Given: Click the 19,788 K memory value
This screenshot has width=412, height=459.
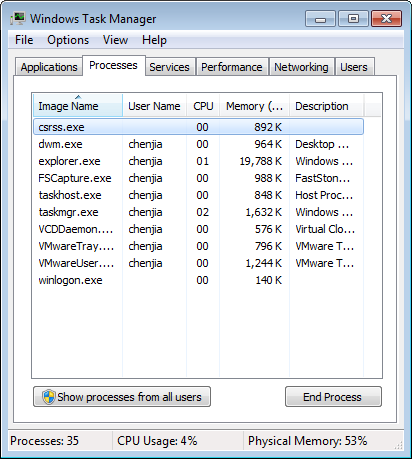Looking at the screenshot, I should point(261,161).
